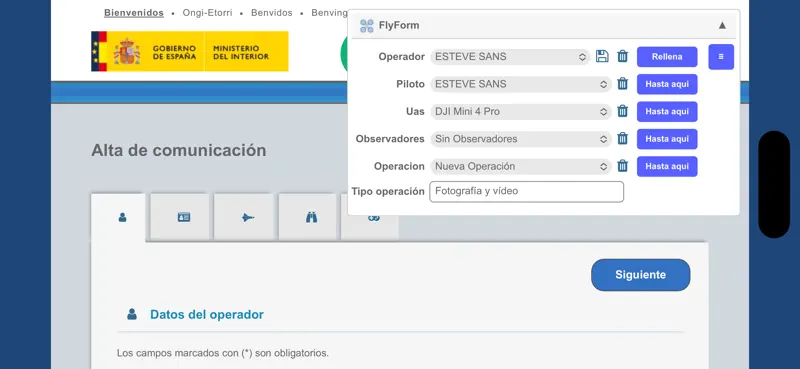Open the Uas dropdown DJI Mini 4 Pro
Viewport: 800px width, 369px height.
(520, 111)
